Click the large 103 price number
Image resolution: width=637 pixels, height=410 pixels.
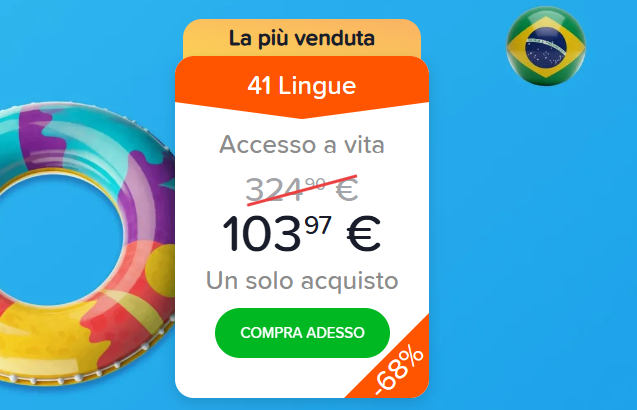(262, 234)
